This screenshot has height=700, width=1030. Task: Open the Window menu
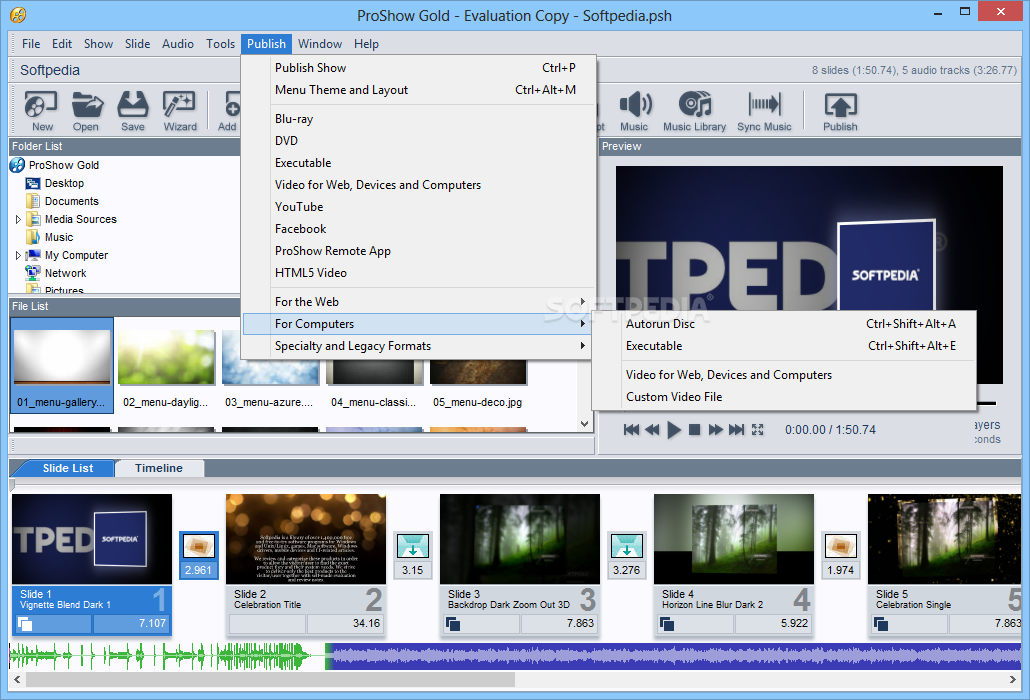pyautogui.click(x=320, y=44)
